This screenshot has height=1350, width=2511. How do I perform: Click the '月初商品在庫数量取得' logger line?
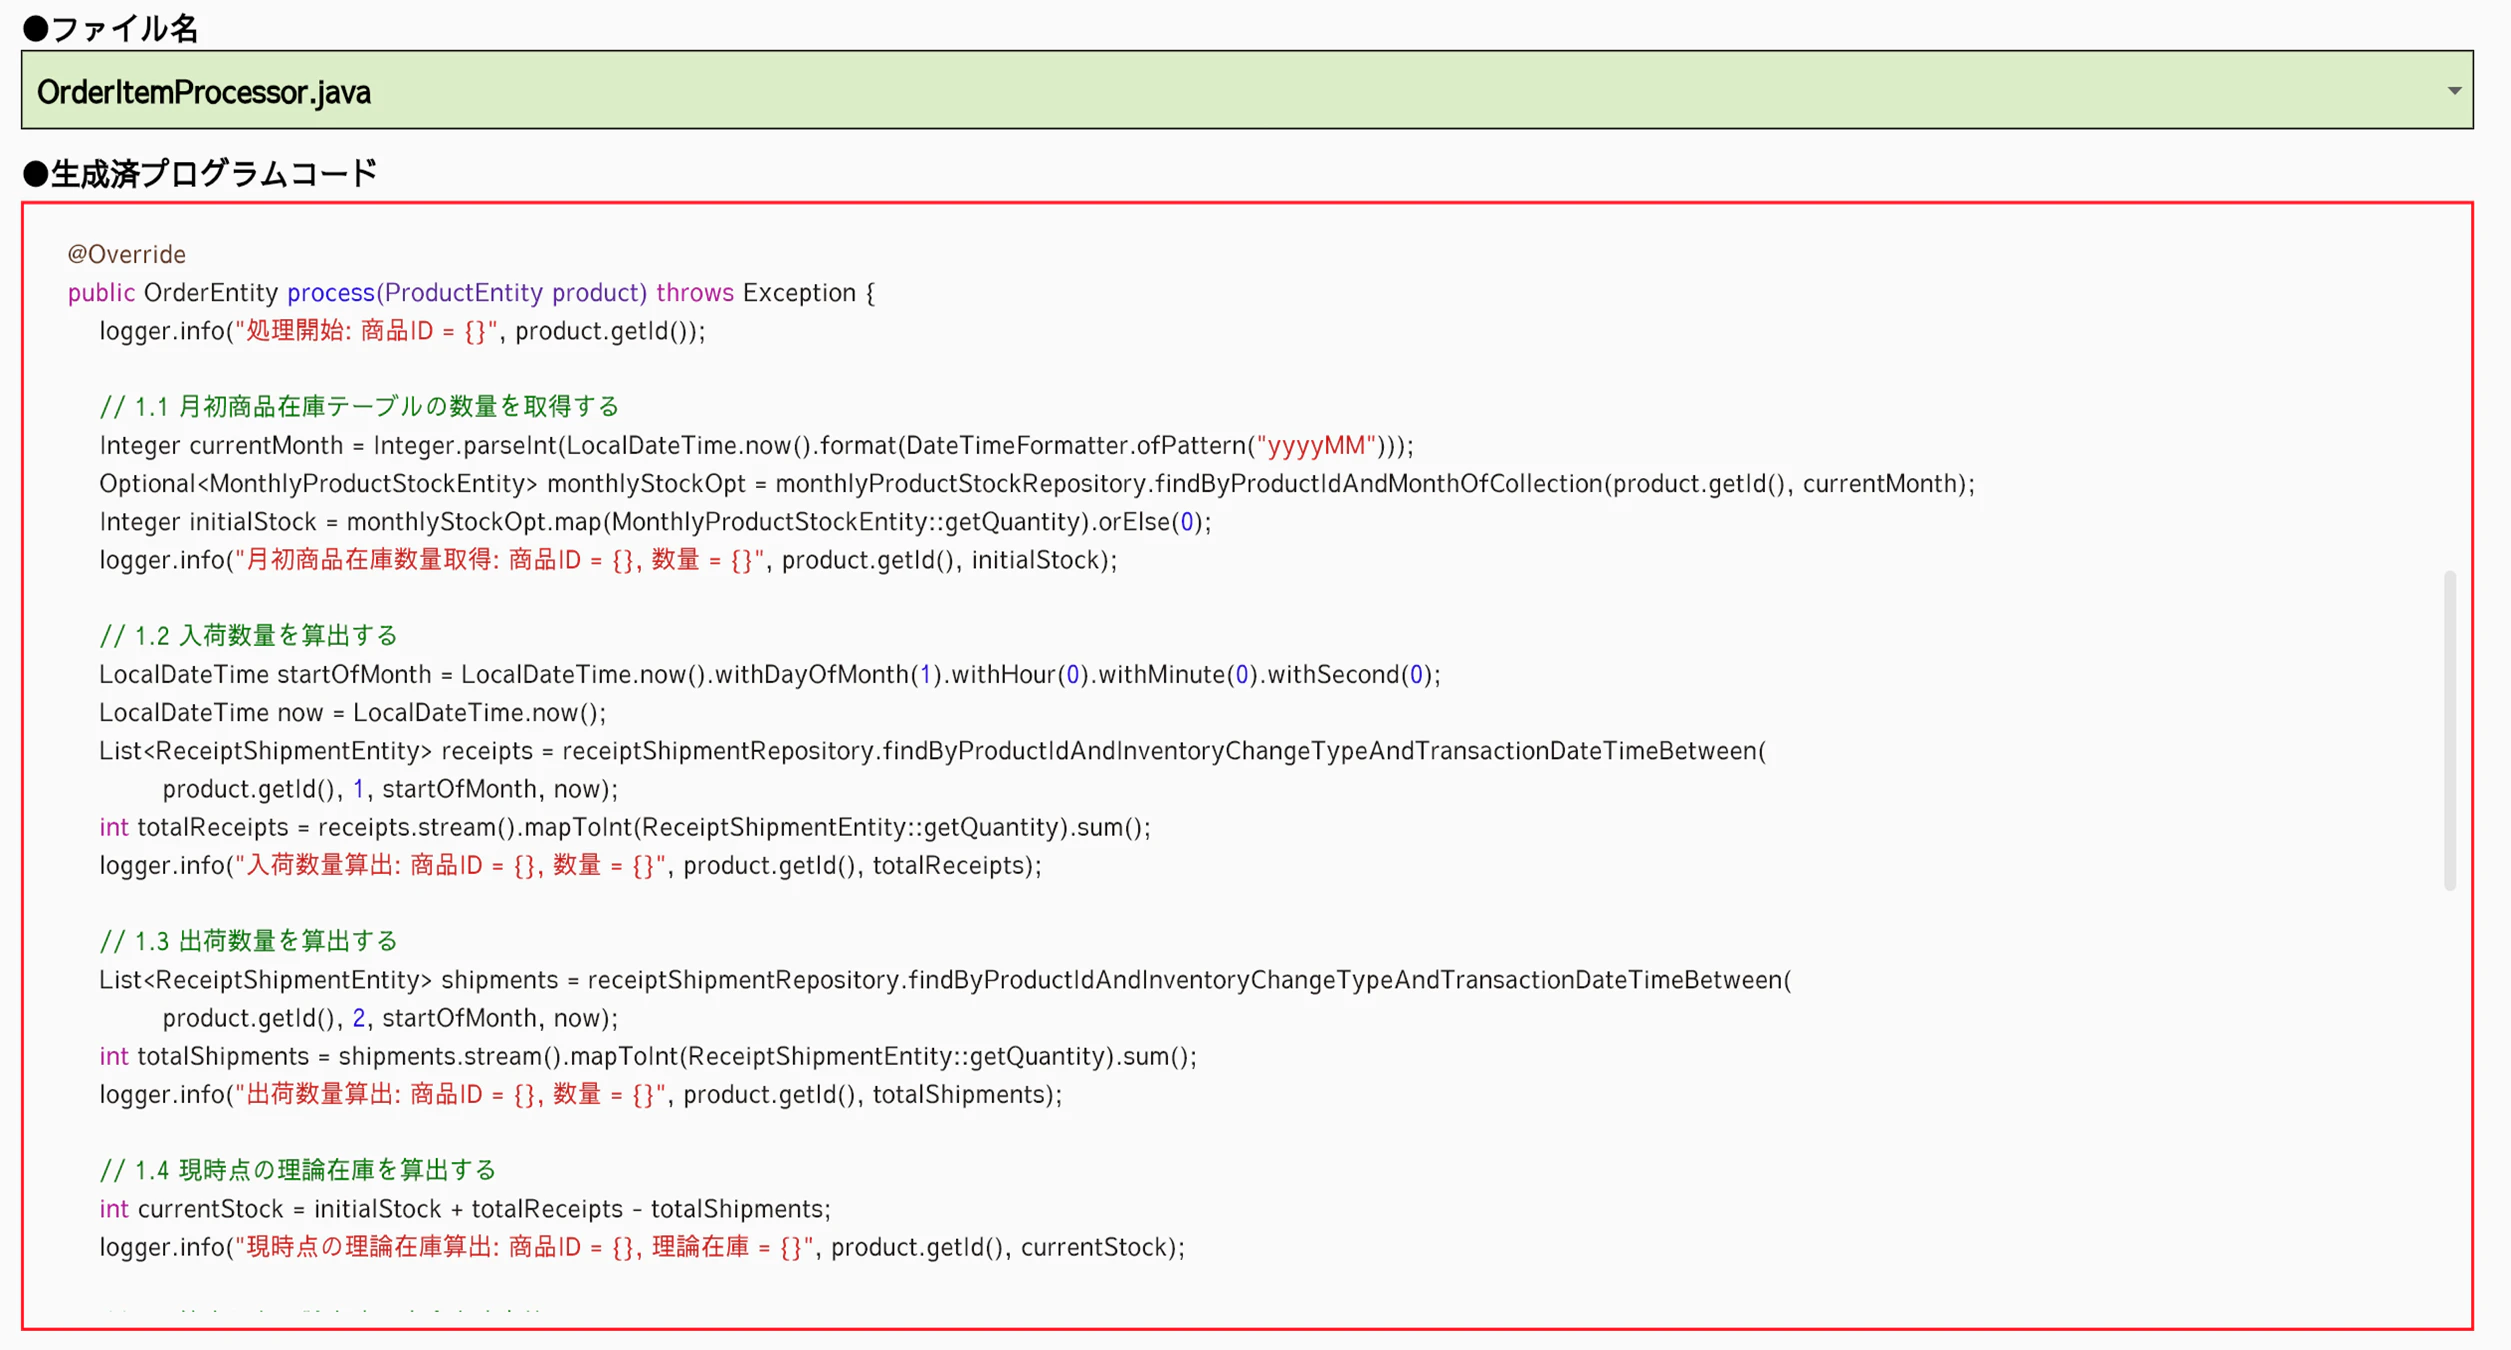tap(608, 560)
